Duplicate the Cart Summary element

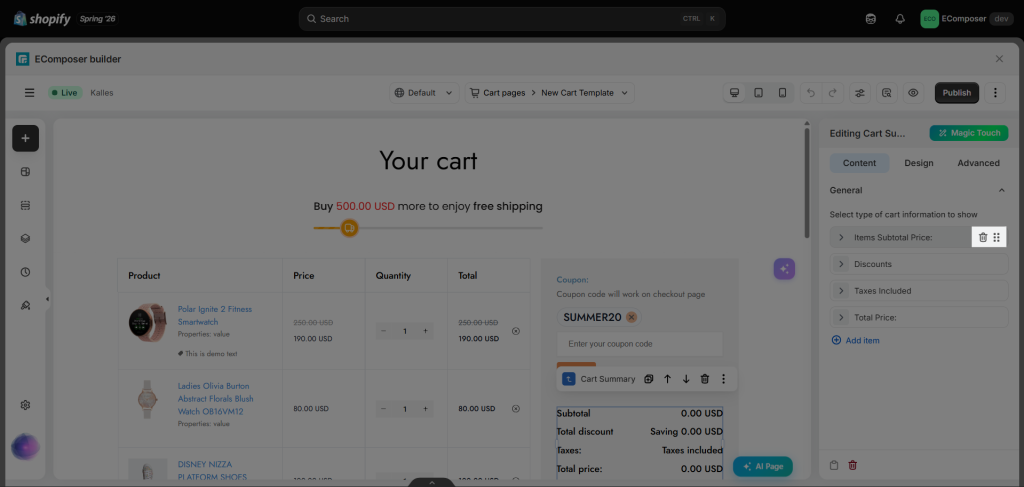[x=648, y=379]
